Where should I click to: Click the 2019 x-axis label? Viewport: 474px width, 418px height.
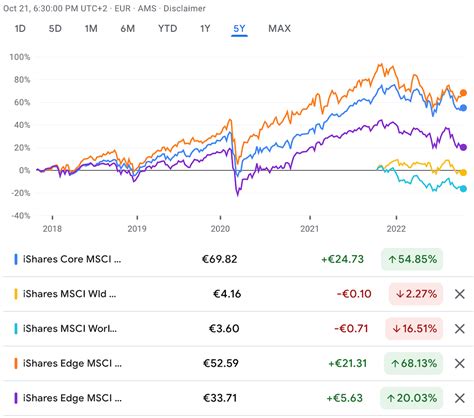coord(137,229)
